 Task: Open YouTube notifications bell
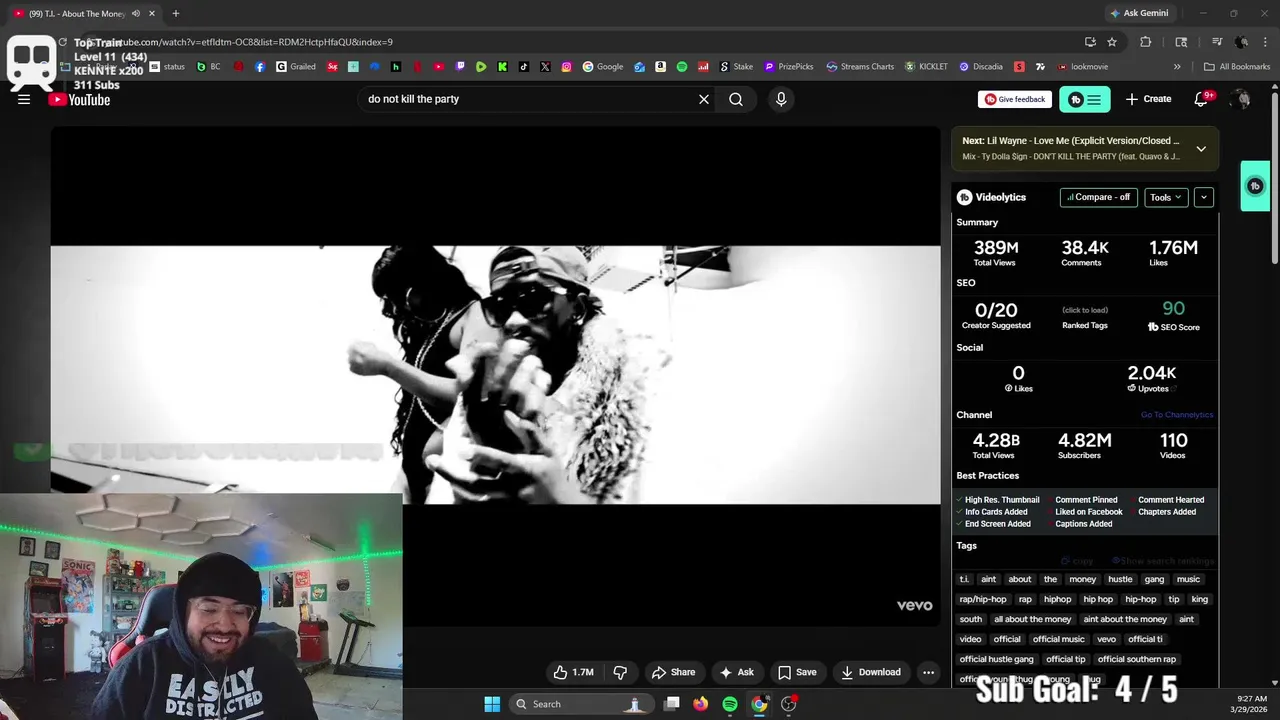[x=1202, y=99]
